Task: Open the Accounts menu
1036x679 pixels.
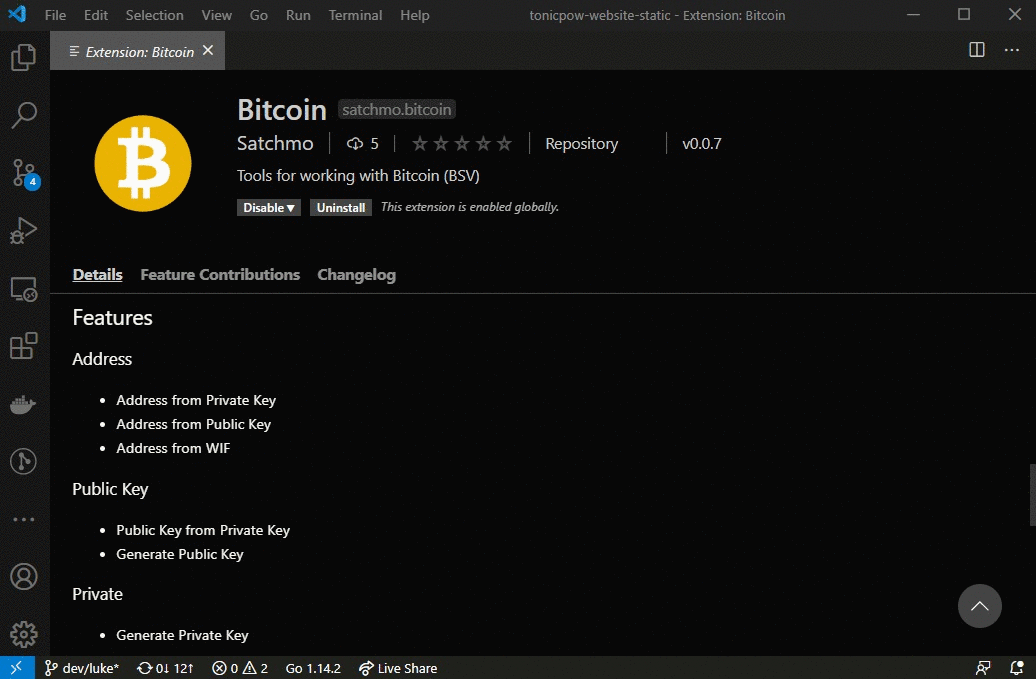Action: [24, 577]
